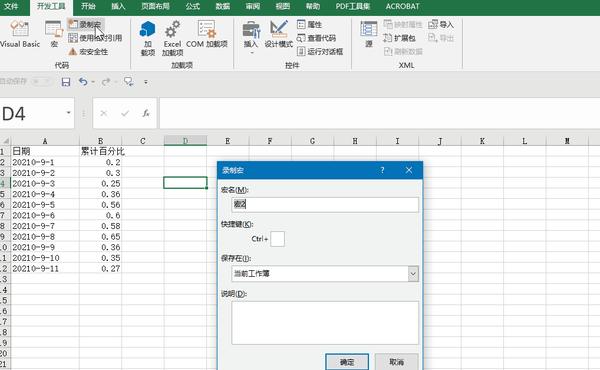Open the undo history dropdown arrow
This screenshot has width=600, height=370.
pyautogui.click(x=93, y=82)
